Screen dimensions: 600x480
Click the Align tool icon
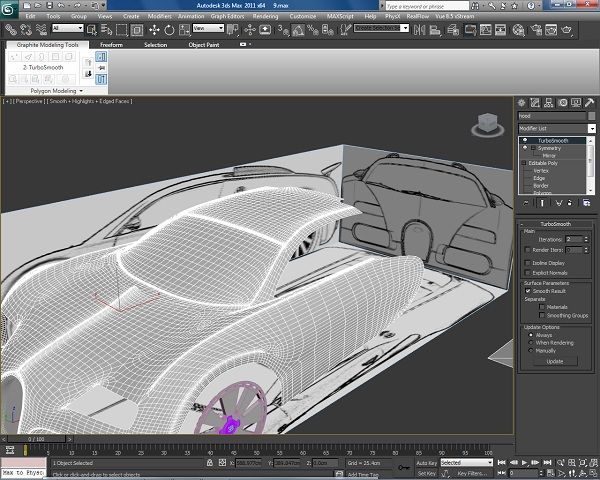click(435, 29)
